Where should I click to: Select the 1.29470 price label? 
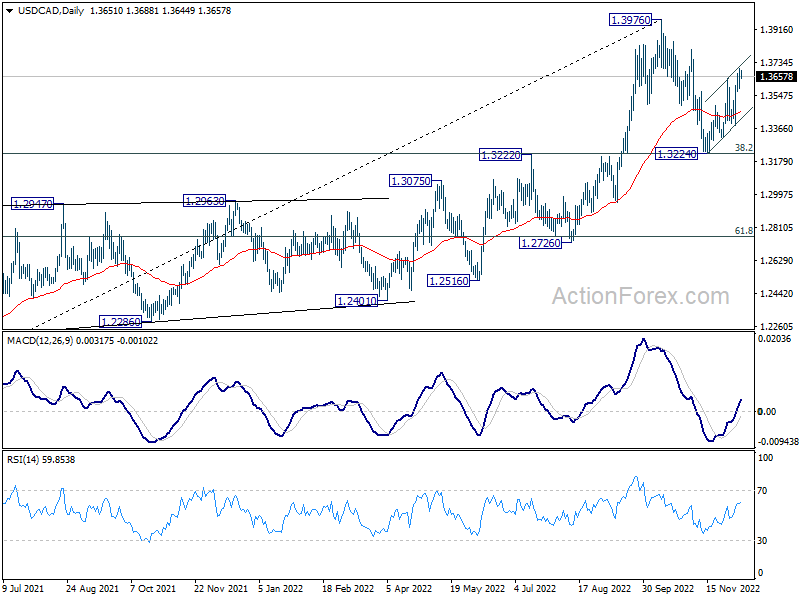point(33,204)
